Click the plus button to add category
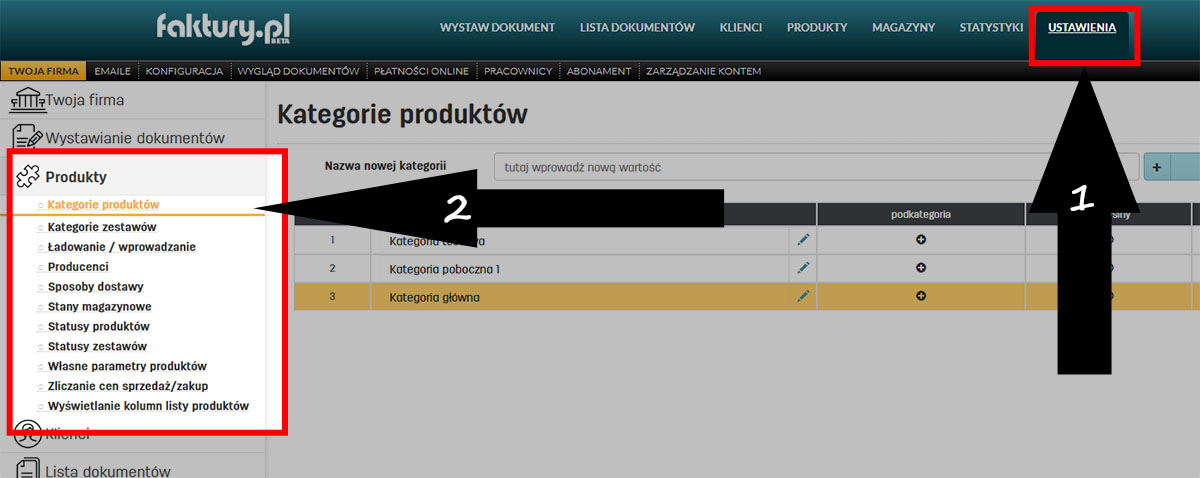This screenshot has height=478, width=1200. point(1157,167)
